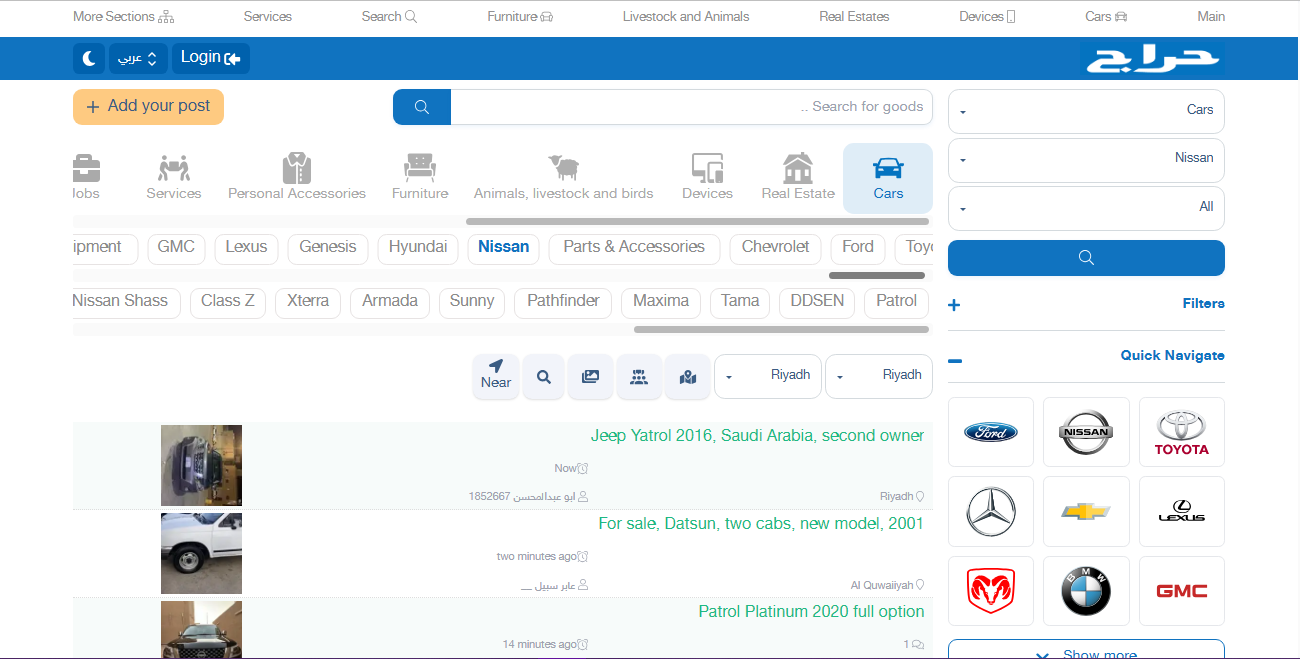Select the GMC logo in Quick Navigate
1300x659 pixels.
[x=1182, y=591]
